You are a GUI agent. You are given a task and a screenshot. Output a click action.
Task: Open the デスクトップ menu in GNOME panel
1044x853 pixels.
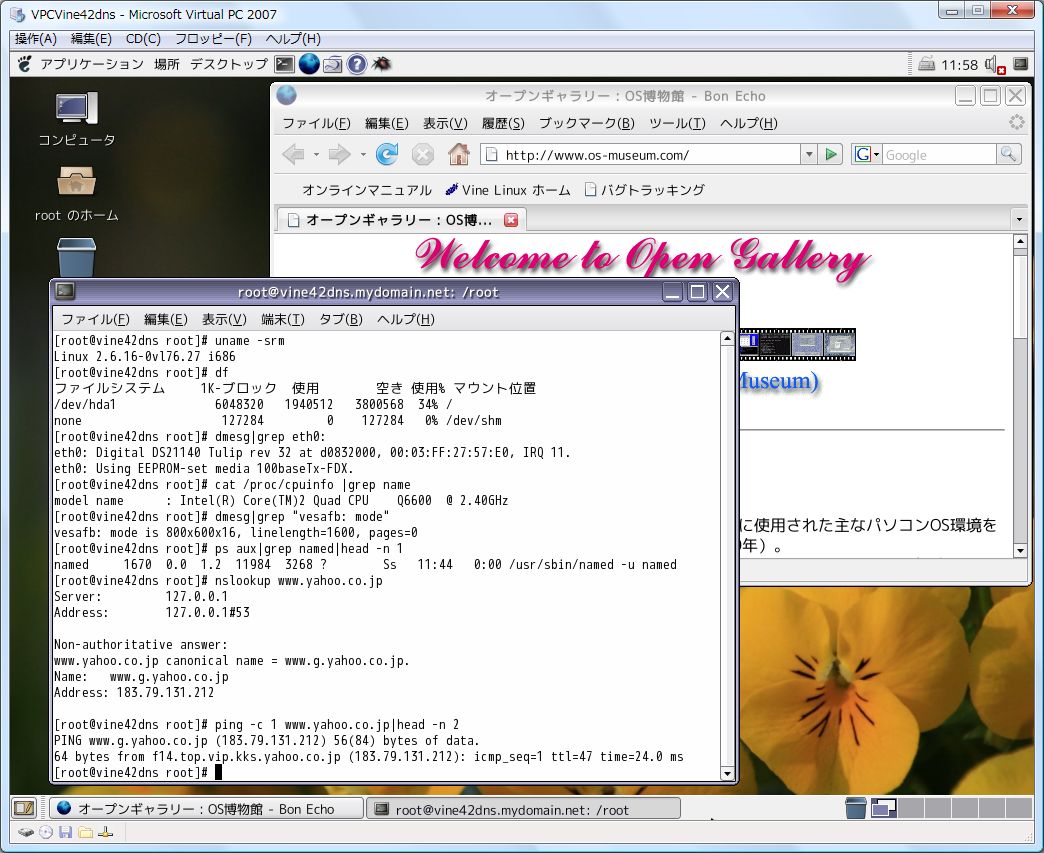click(x=228, y=64)
